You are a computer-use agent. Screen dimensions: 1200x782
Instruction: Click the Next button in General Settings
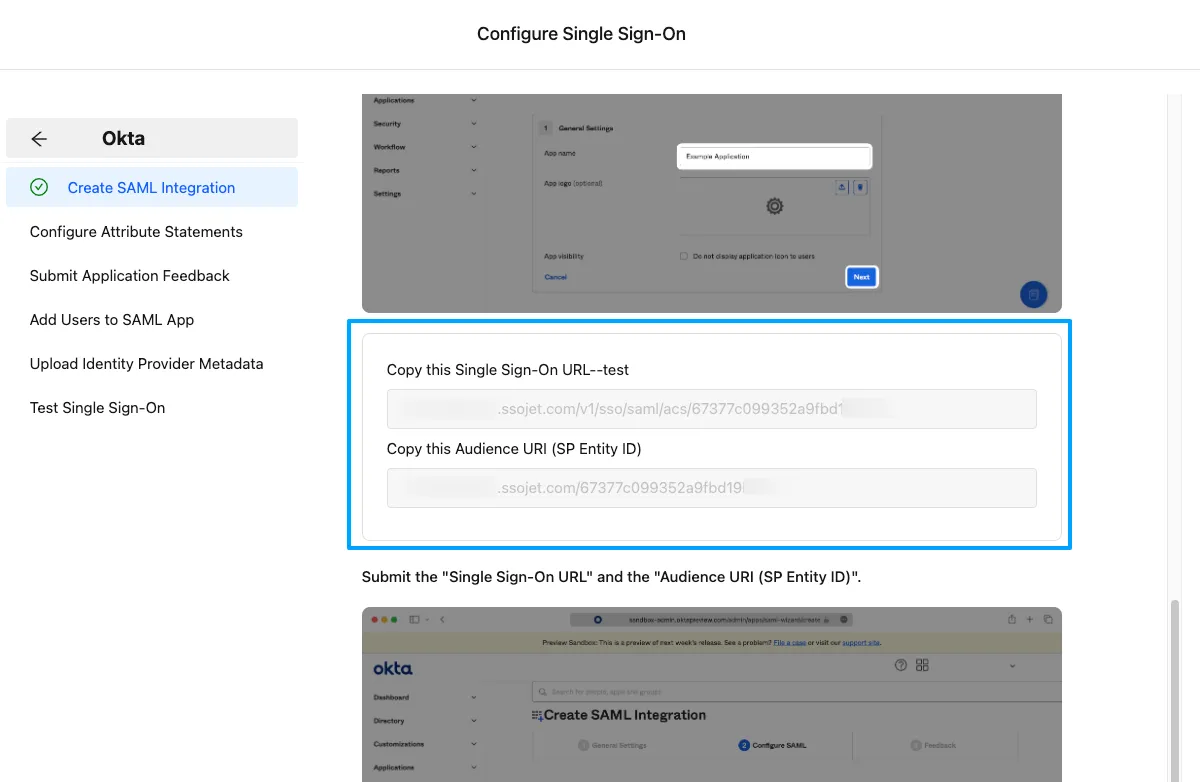(x=861, y=276)
